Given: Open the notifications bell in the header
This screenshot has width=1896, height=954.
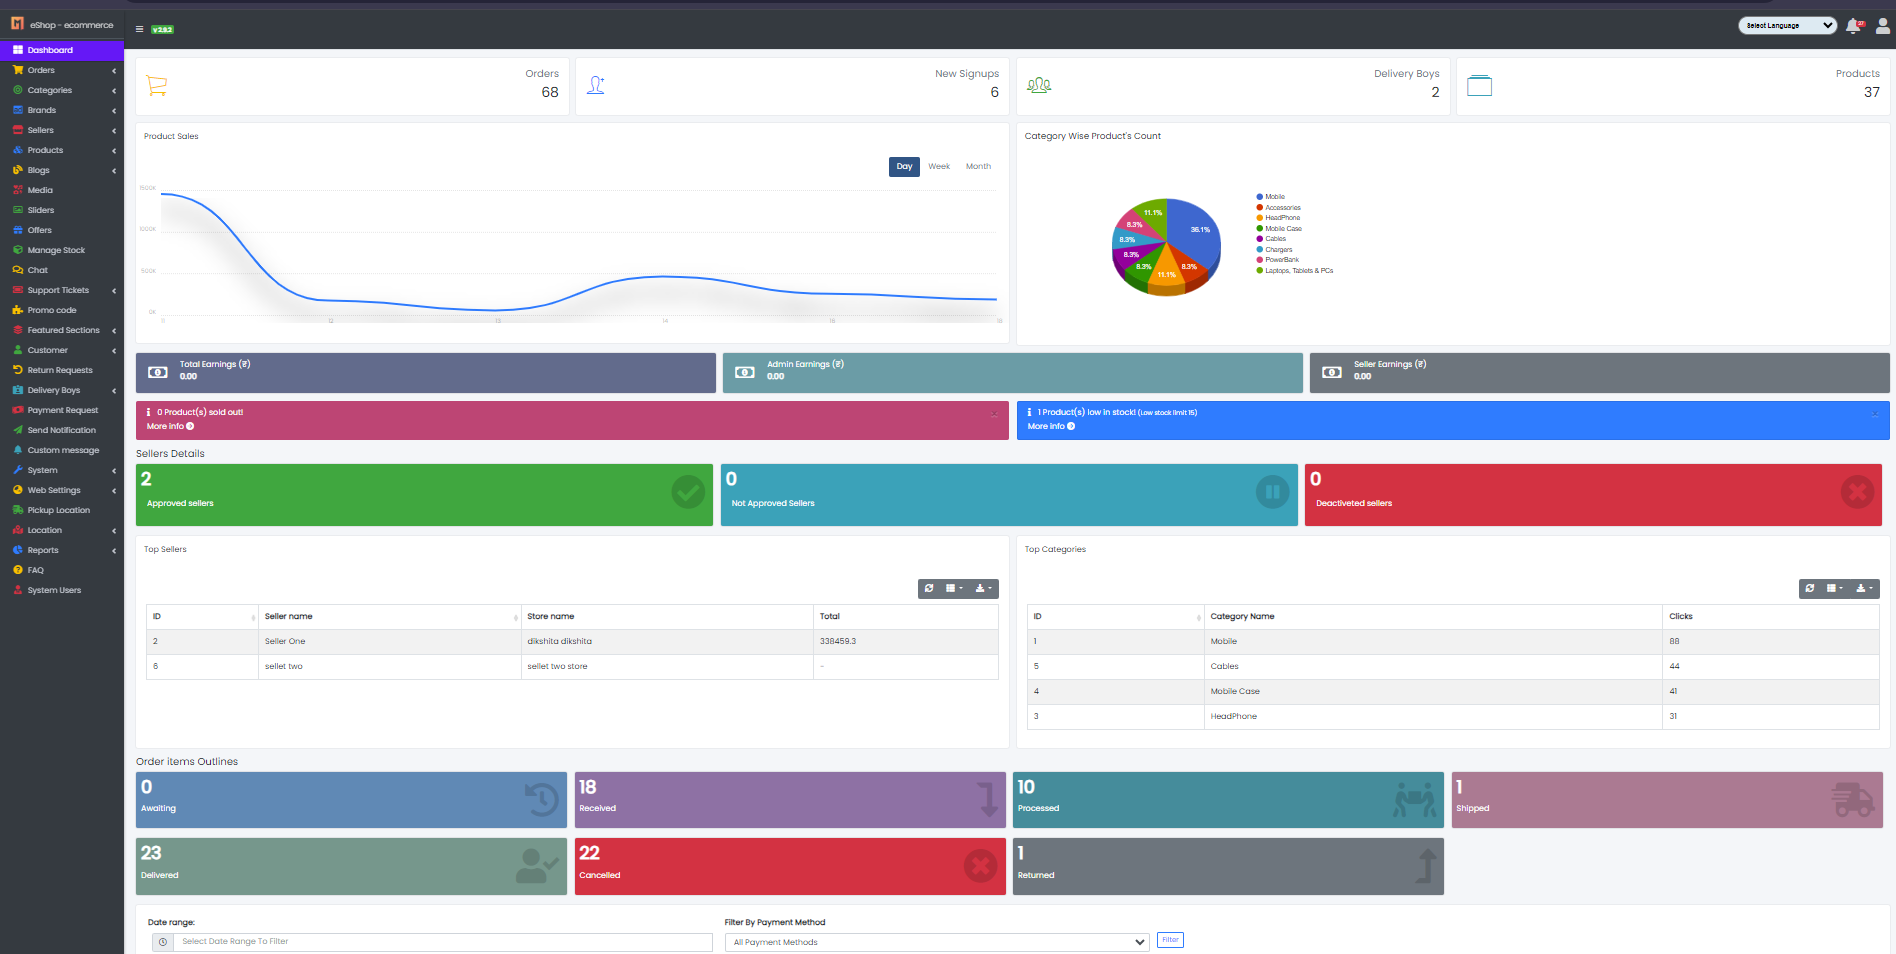Looking at the screenshot, I should [x=1853, y=27].
